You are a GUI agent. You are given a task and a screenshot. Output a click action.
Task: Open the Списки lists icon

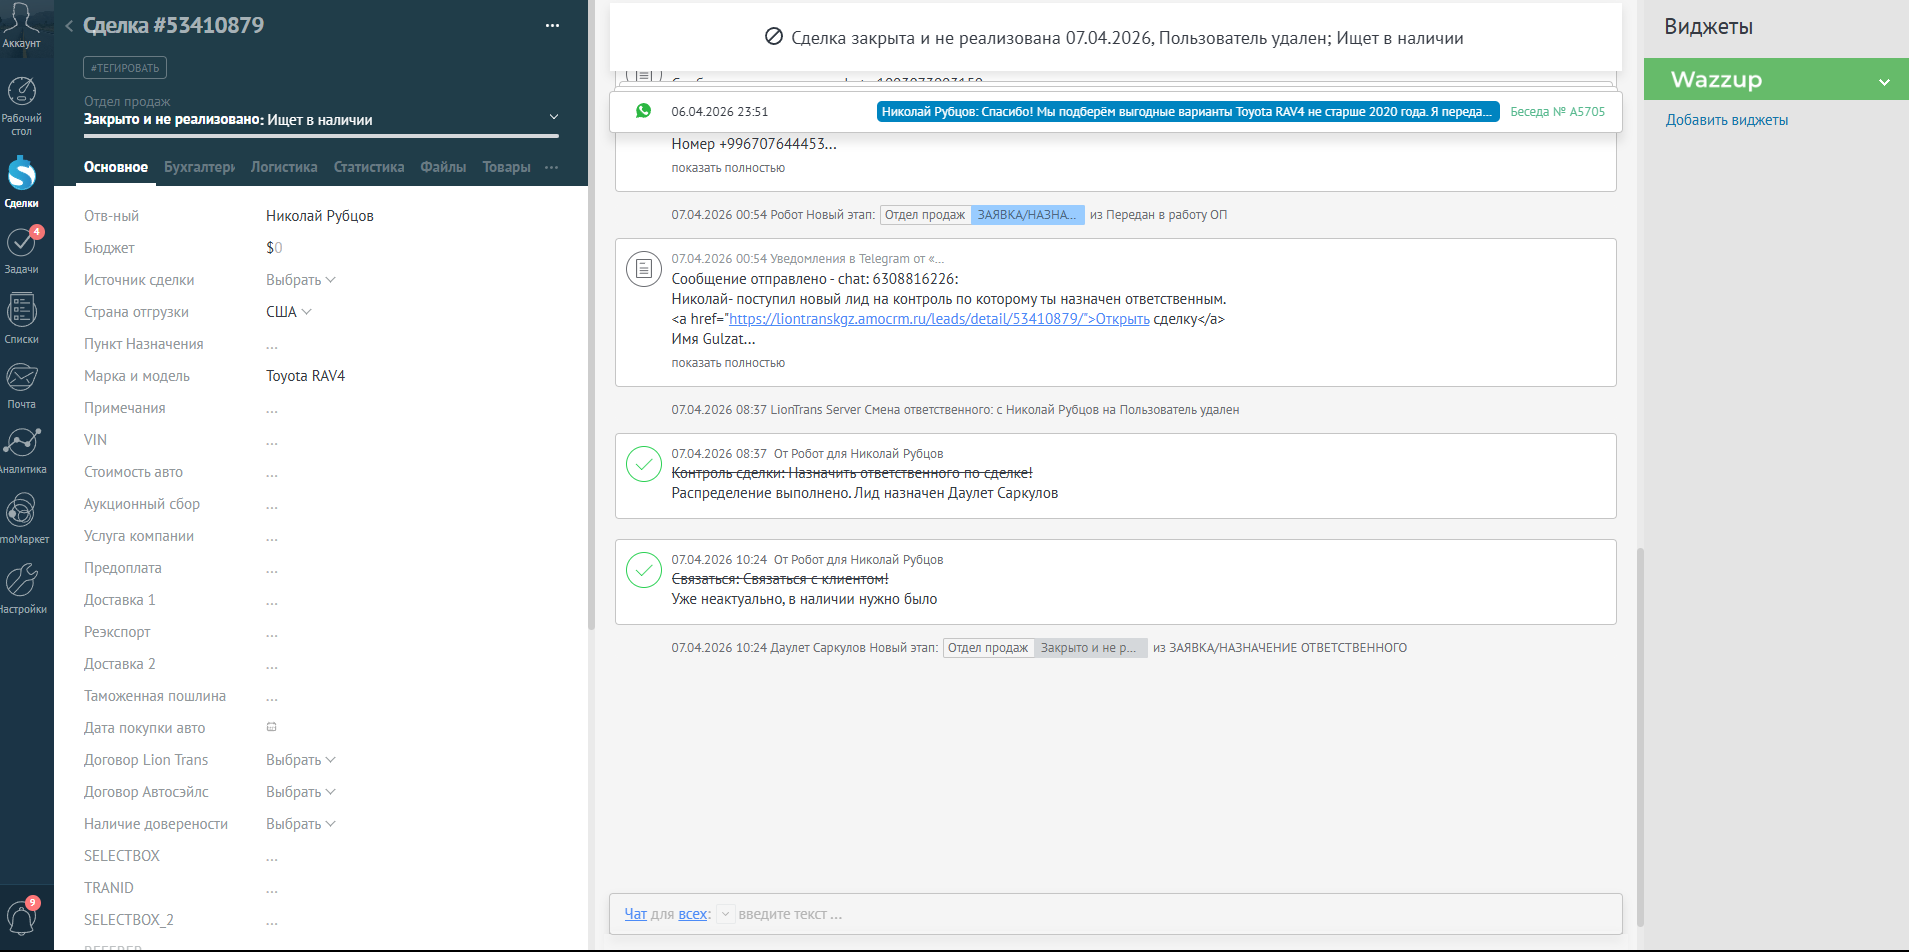(22, 310)
